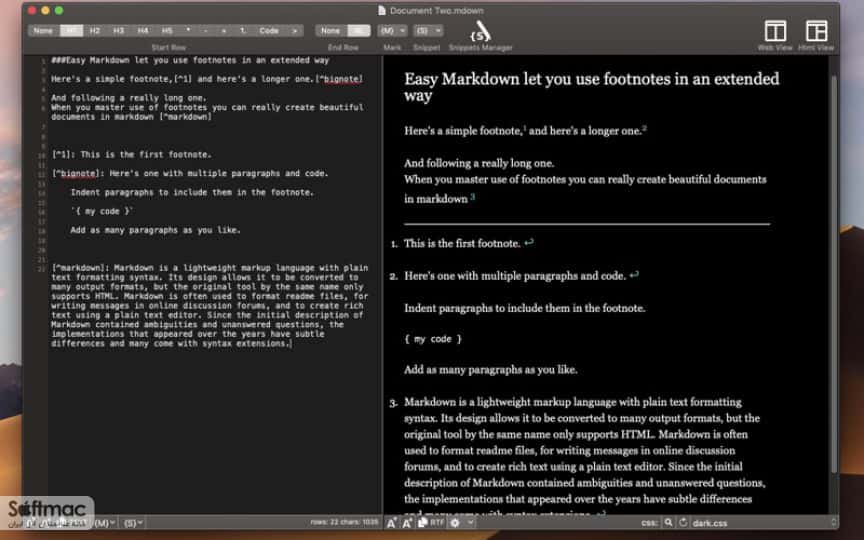The height and width of the screenshot is (540, 864).
Task: Search for a CSS file with magnifier icon
Action: 668,522
